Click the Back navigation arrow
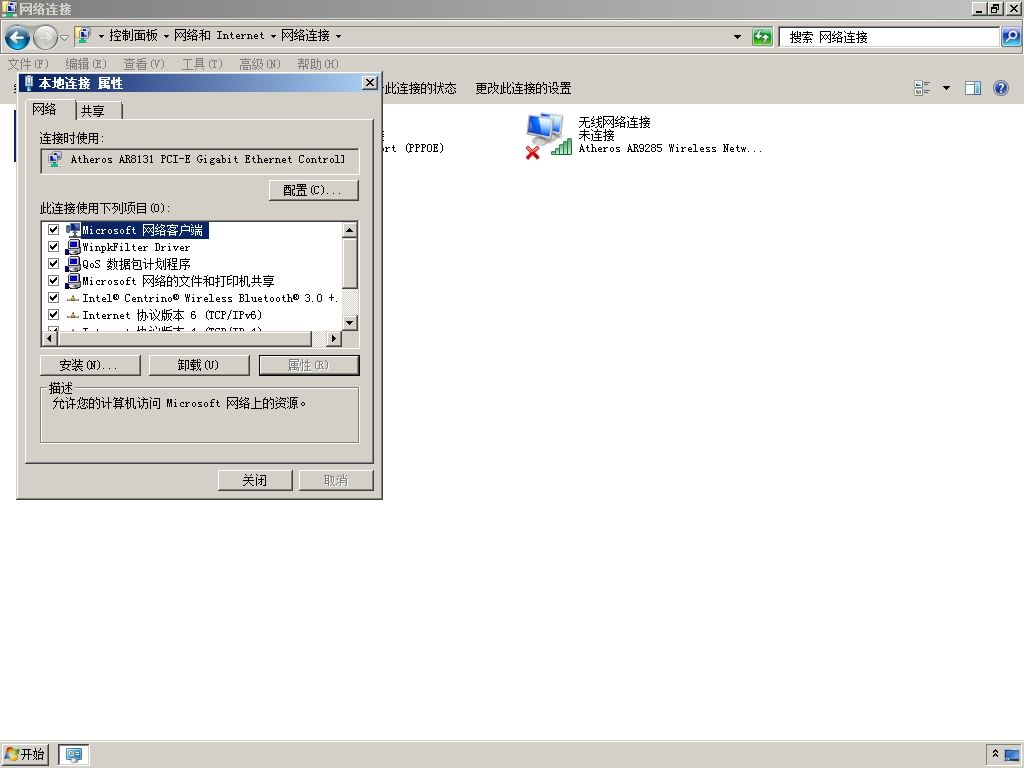1024x768 pixels. click(x=18, y=37)
